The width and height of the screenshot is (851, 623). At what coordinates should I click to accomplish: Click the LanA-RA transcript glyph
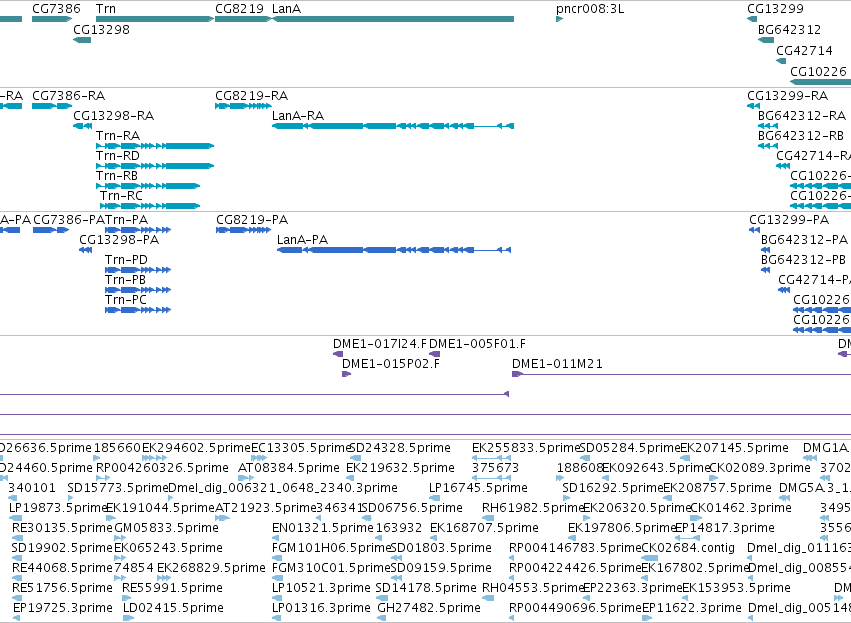click(393, 126)
